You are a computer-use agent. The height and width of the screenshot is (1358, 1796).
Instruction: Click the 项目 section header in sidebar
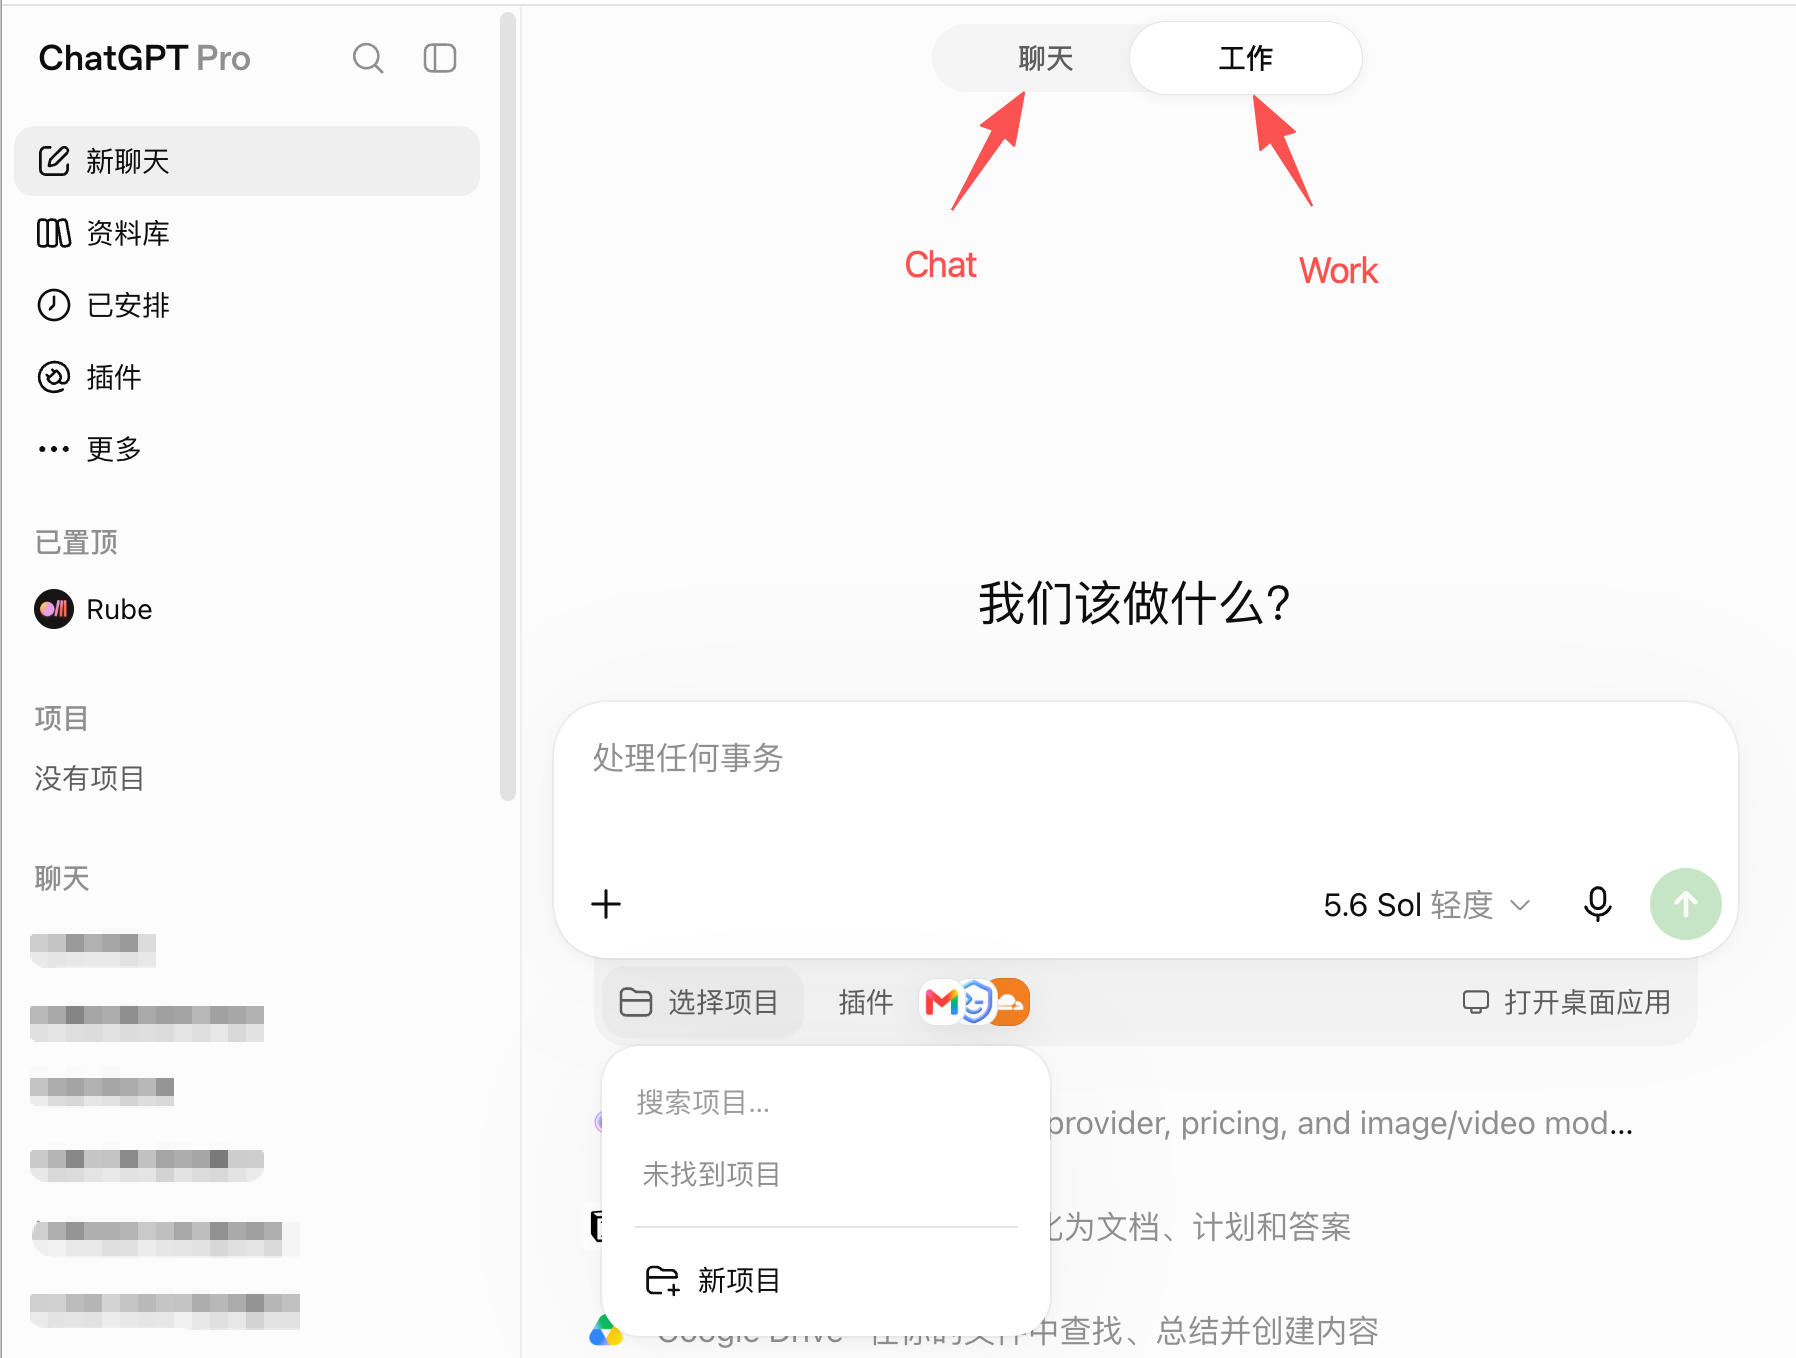62,718
